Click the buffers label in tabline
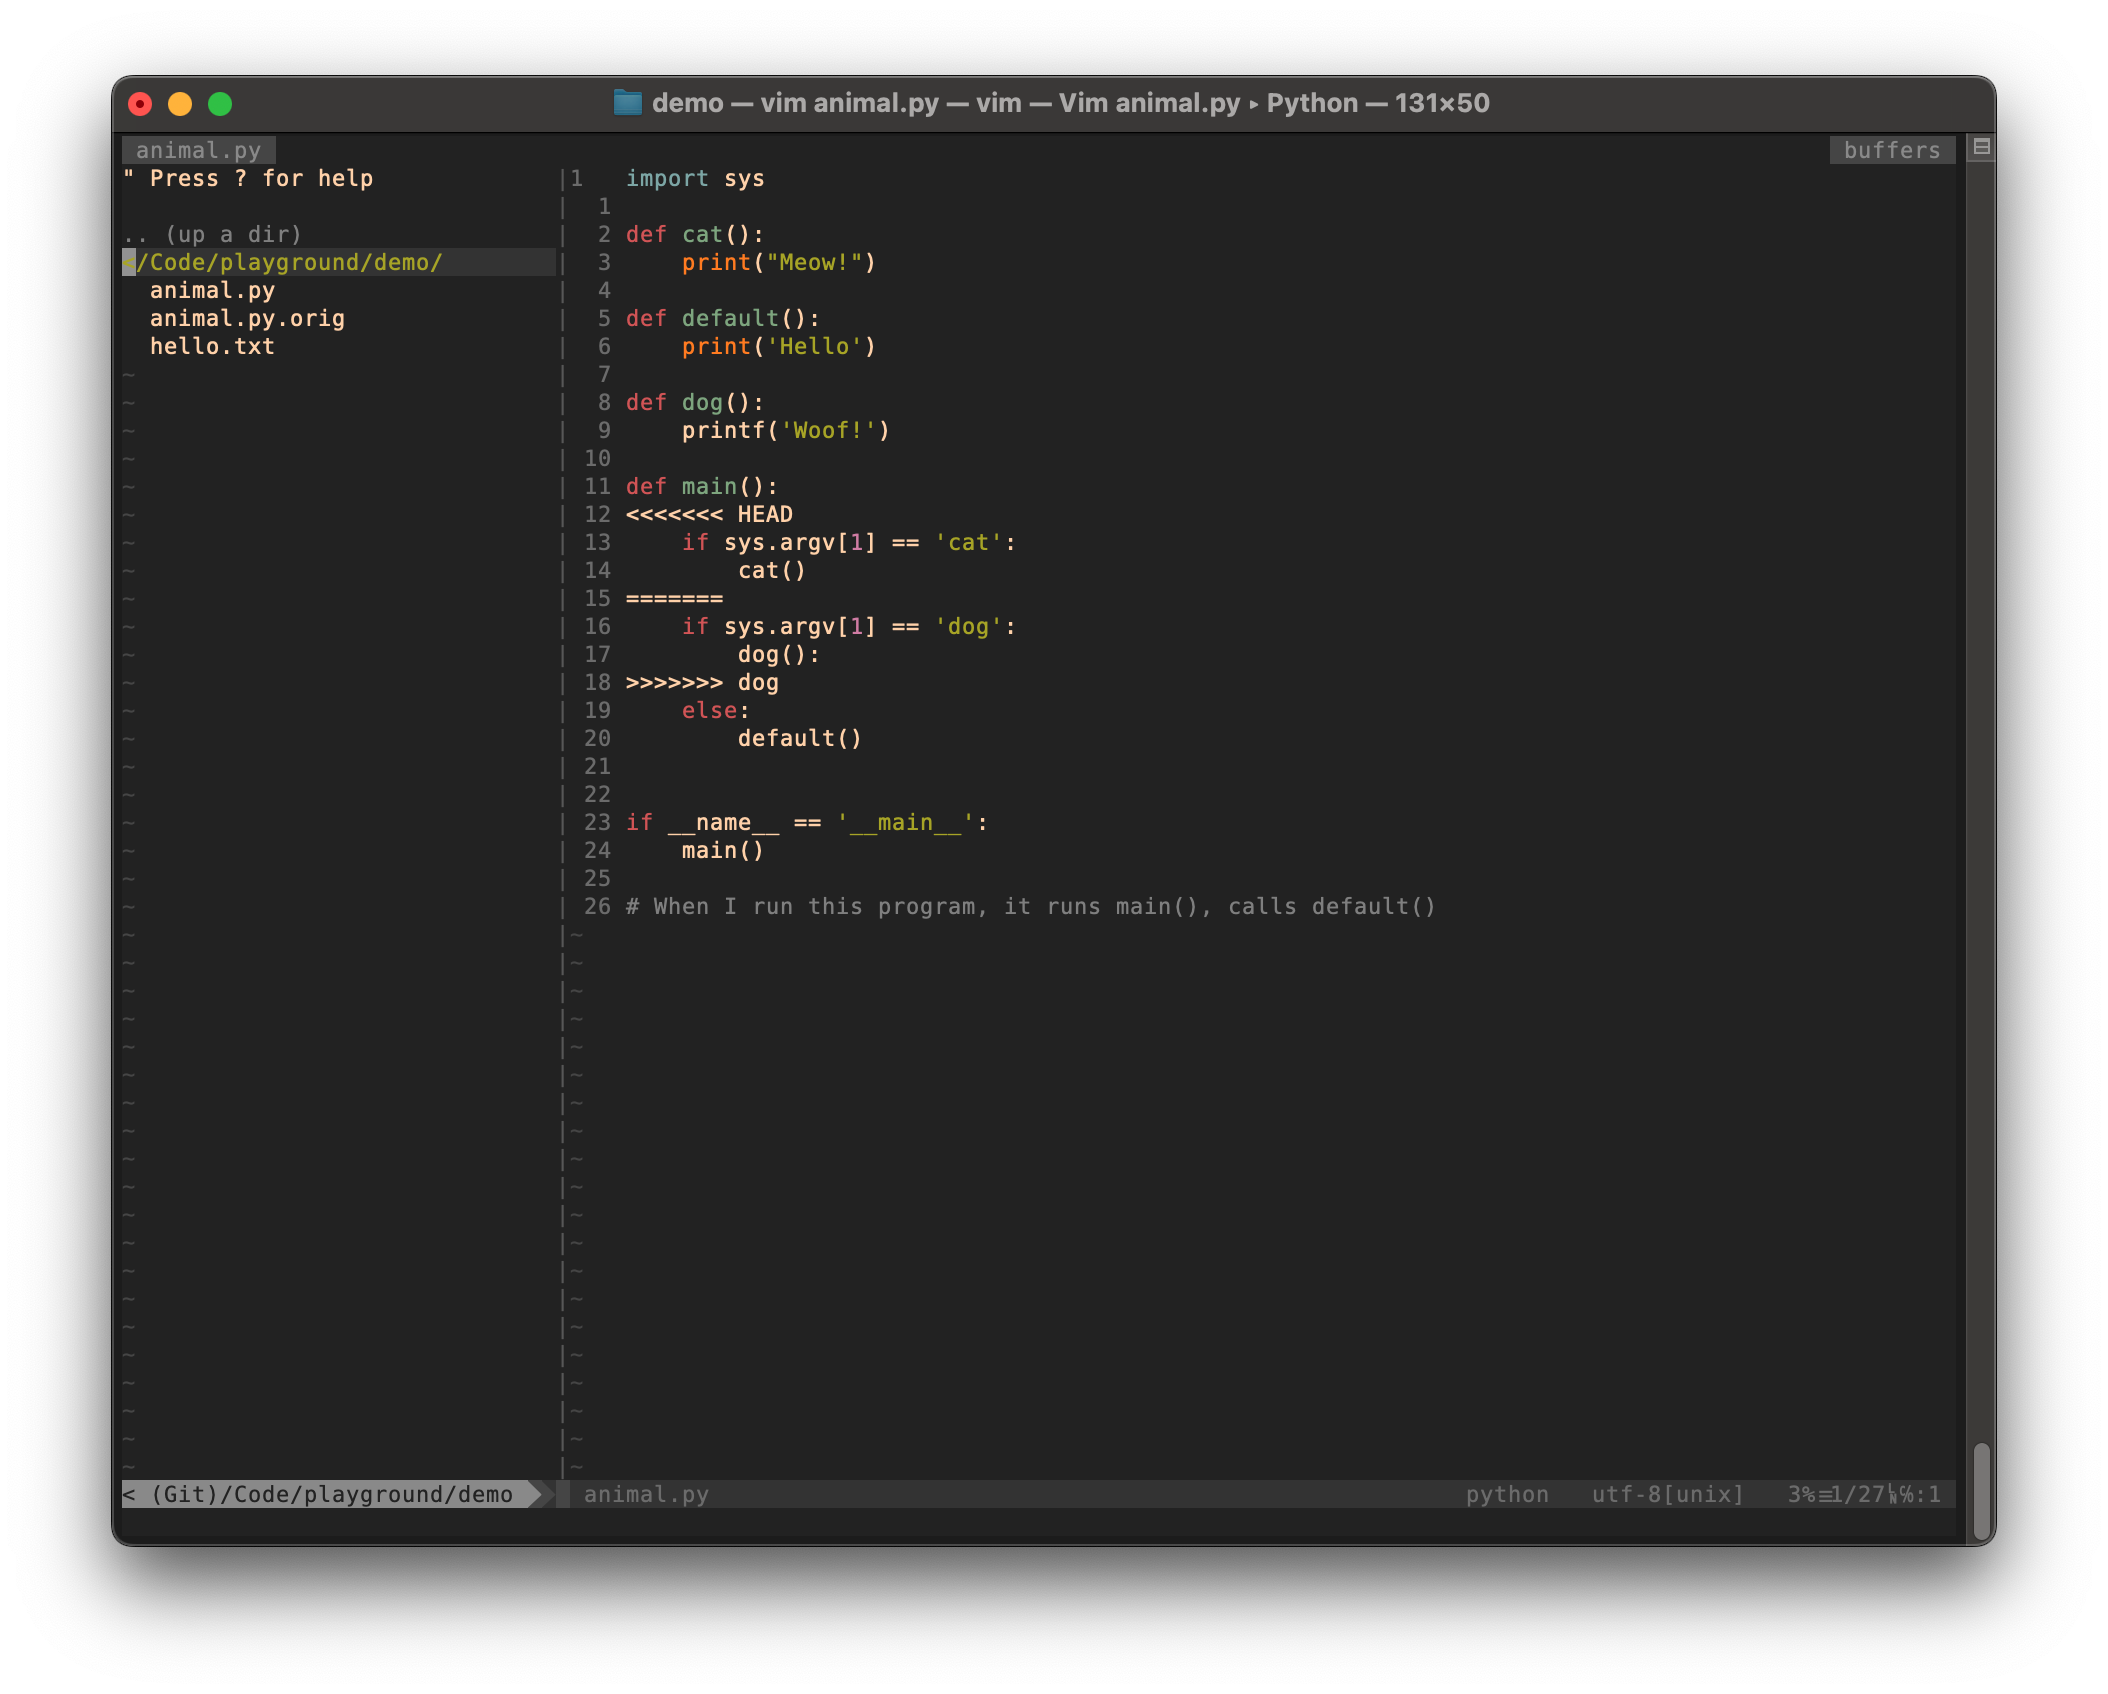This screenshot has height=1694, width=2108. (x=1891, y=150)
